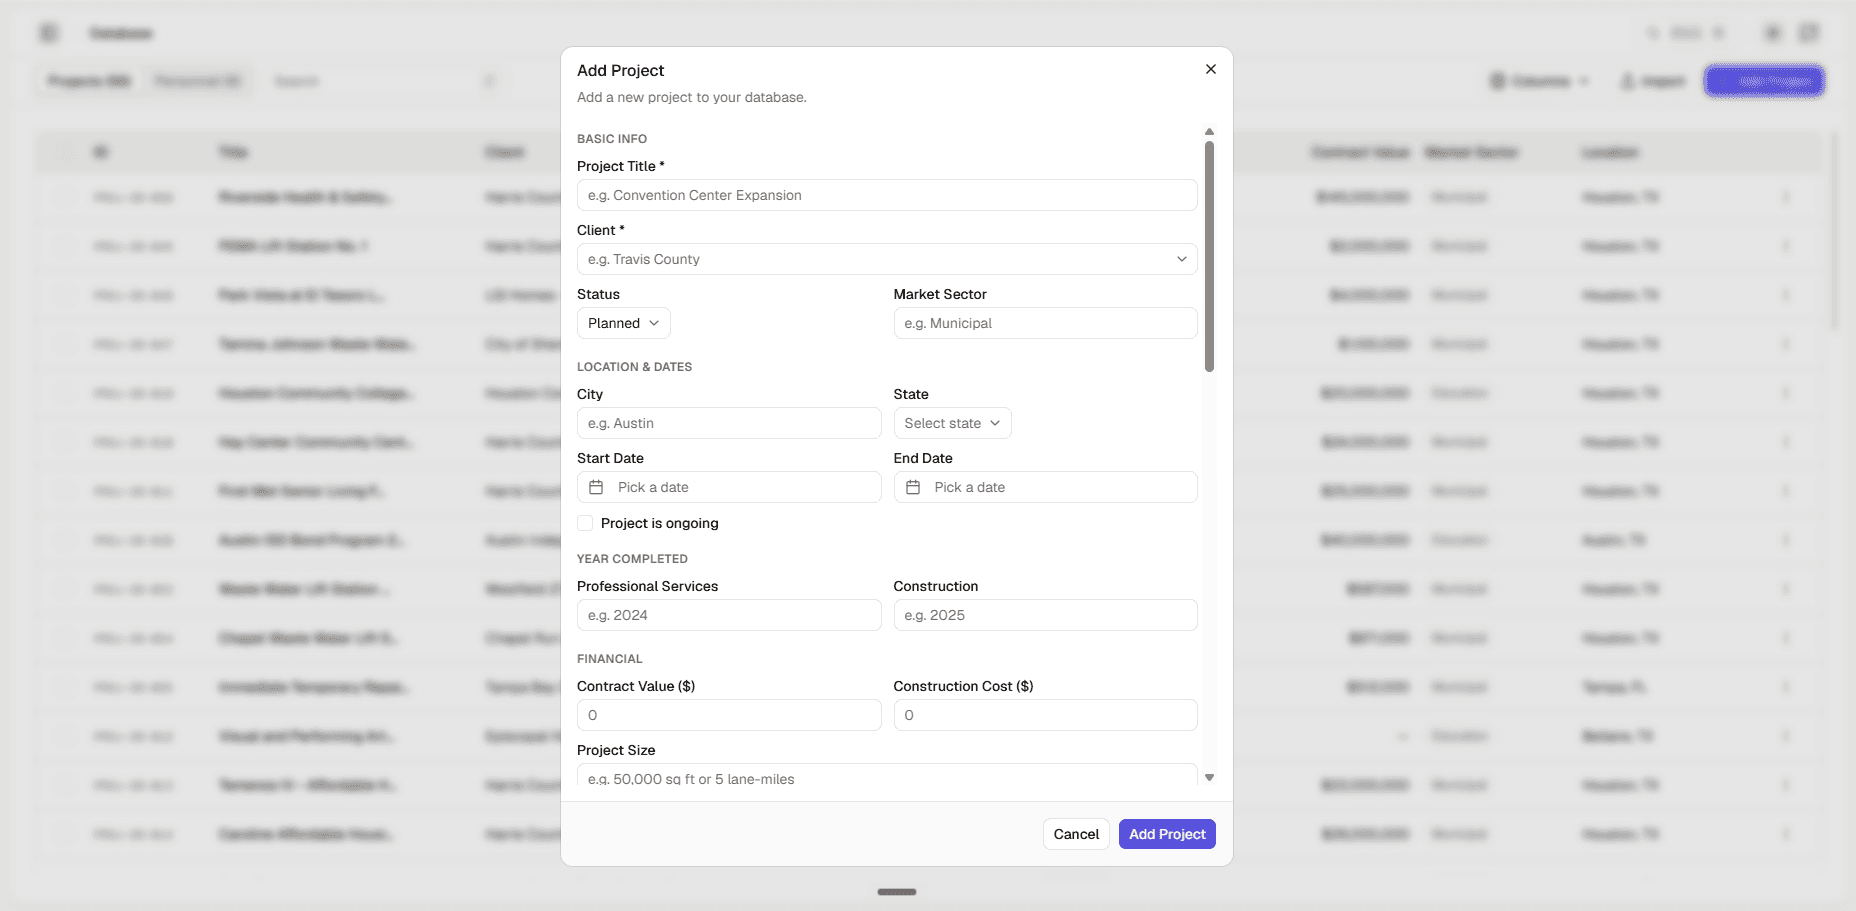Click the Start Date calendar icon

[x=596, y=487]
